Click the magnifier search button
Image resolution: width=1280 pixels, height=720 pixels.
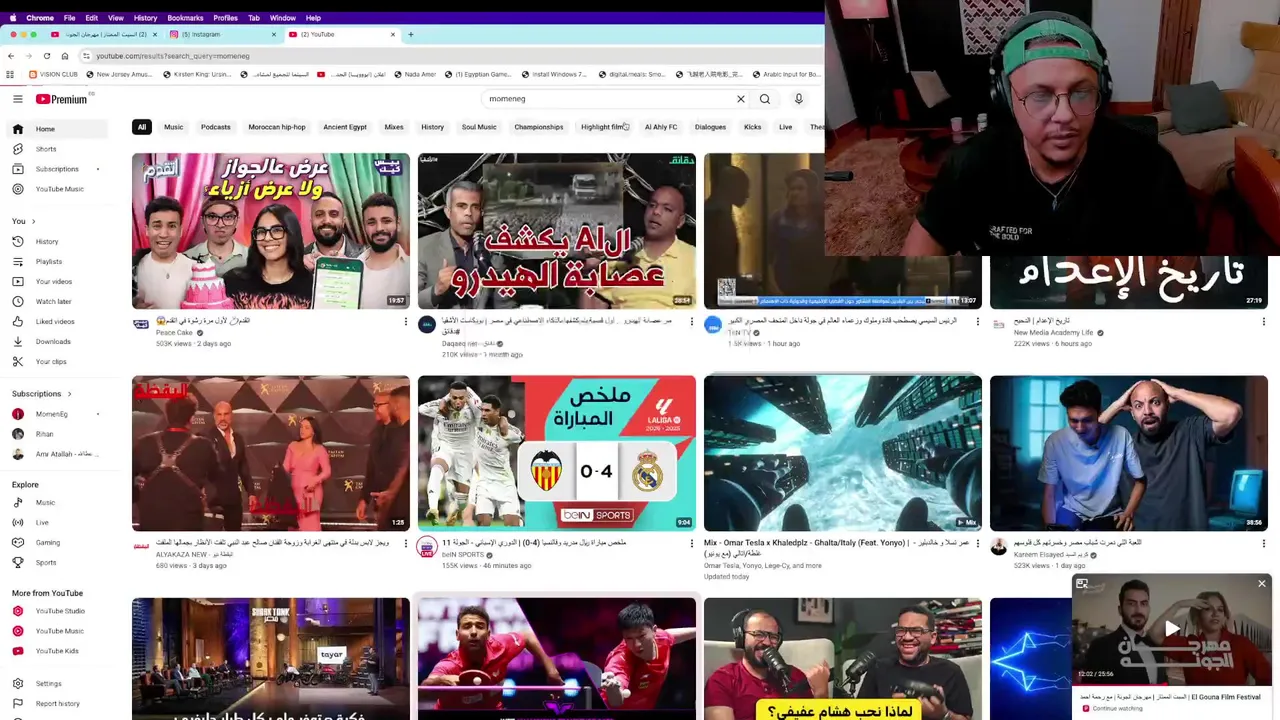pyautogui.click(x=765, y=99)
